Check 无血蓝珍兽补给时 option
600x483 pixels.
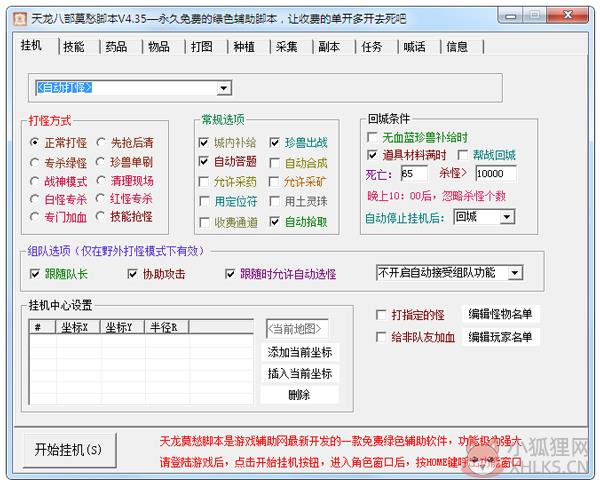[x=372, y=137]
